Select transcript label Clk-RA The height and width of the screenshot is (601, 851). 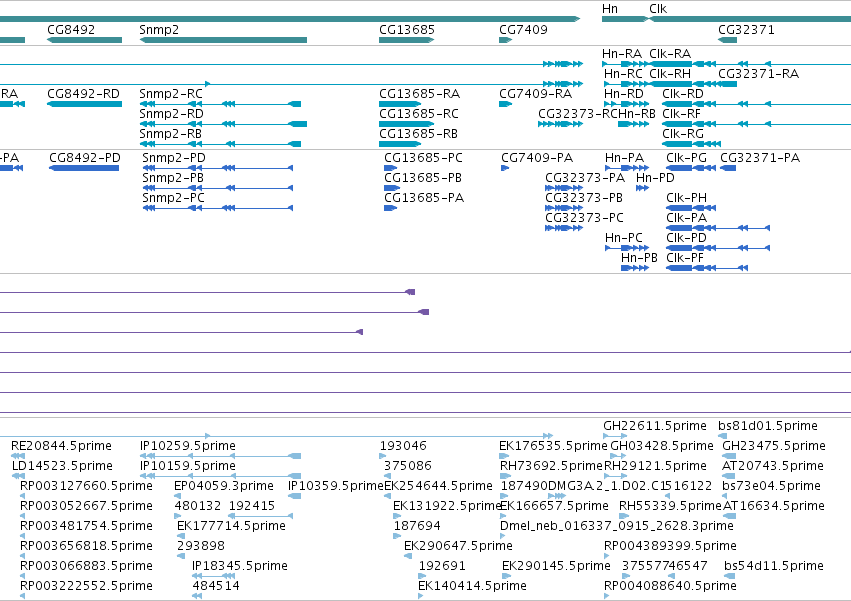tap(670, 54)
